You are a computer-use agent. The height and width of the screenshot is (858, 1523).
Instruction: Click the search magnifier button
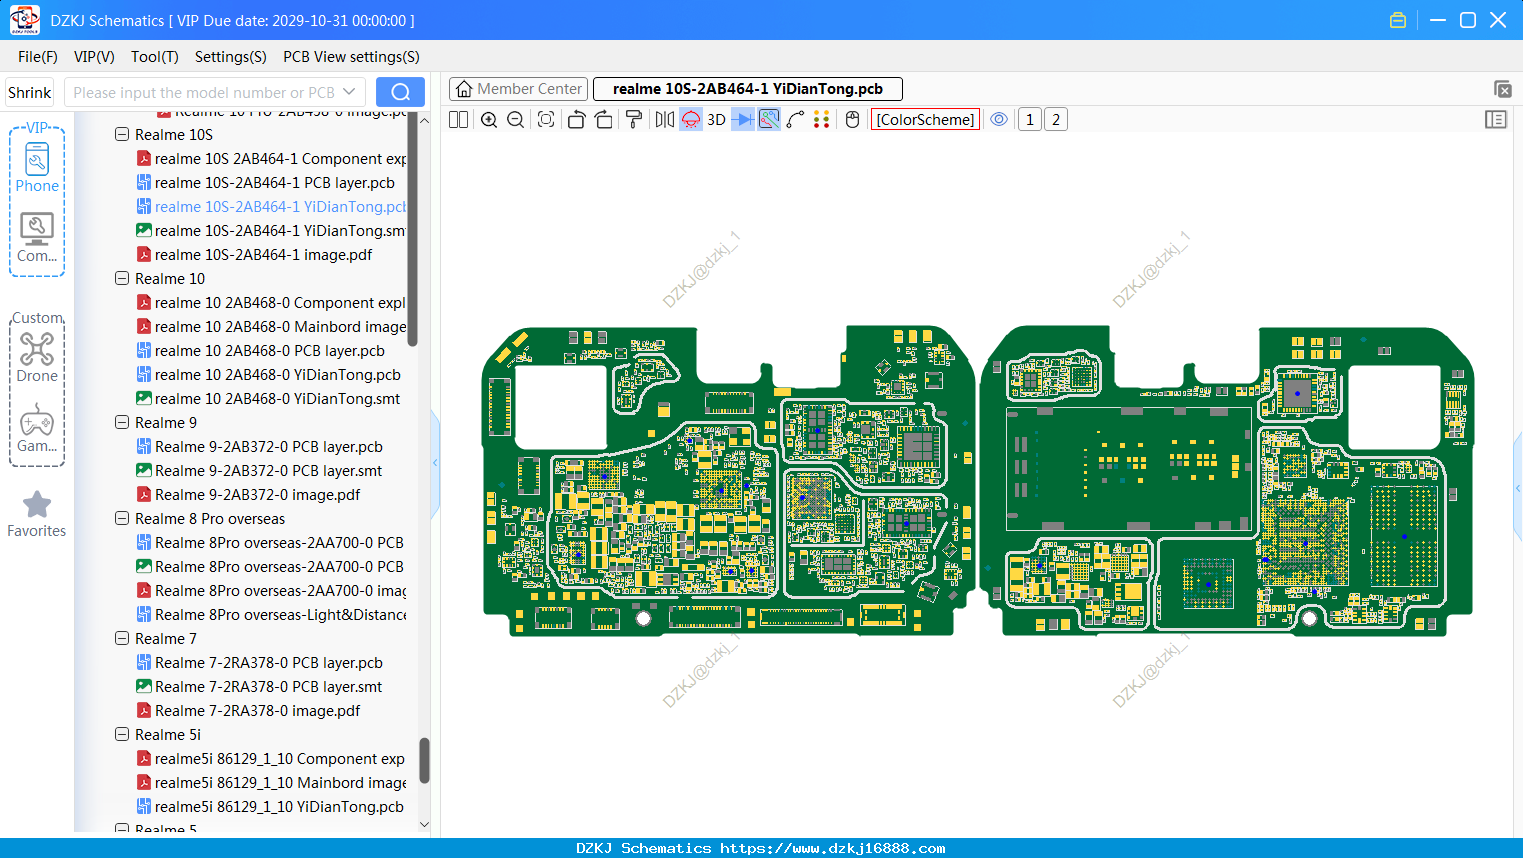pos(400,92)
